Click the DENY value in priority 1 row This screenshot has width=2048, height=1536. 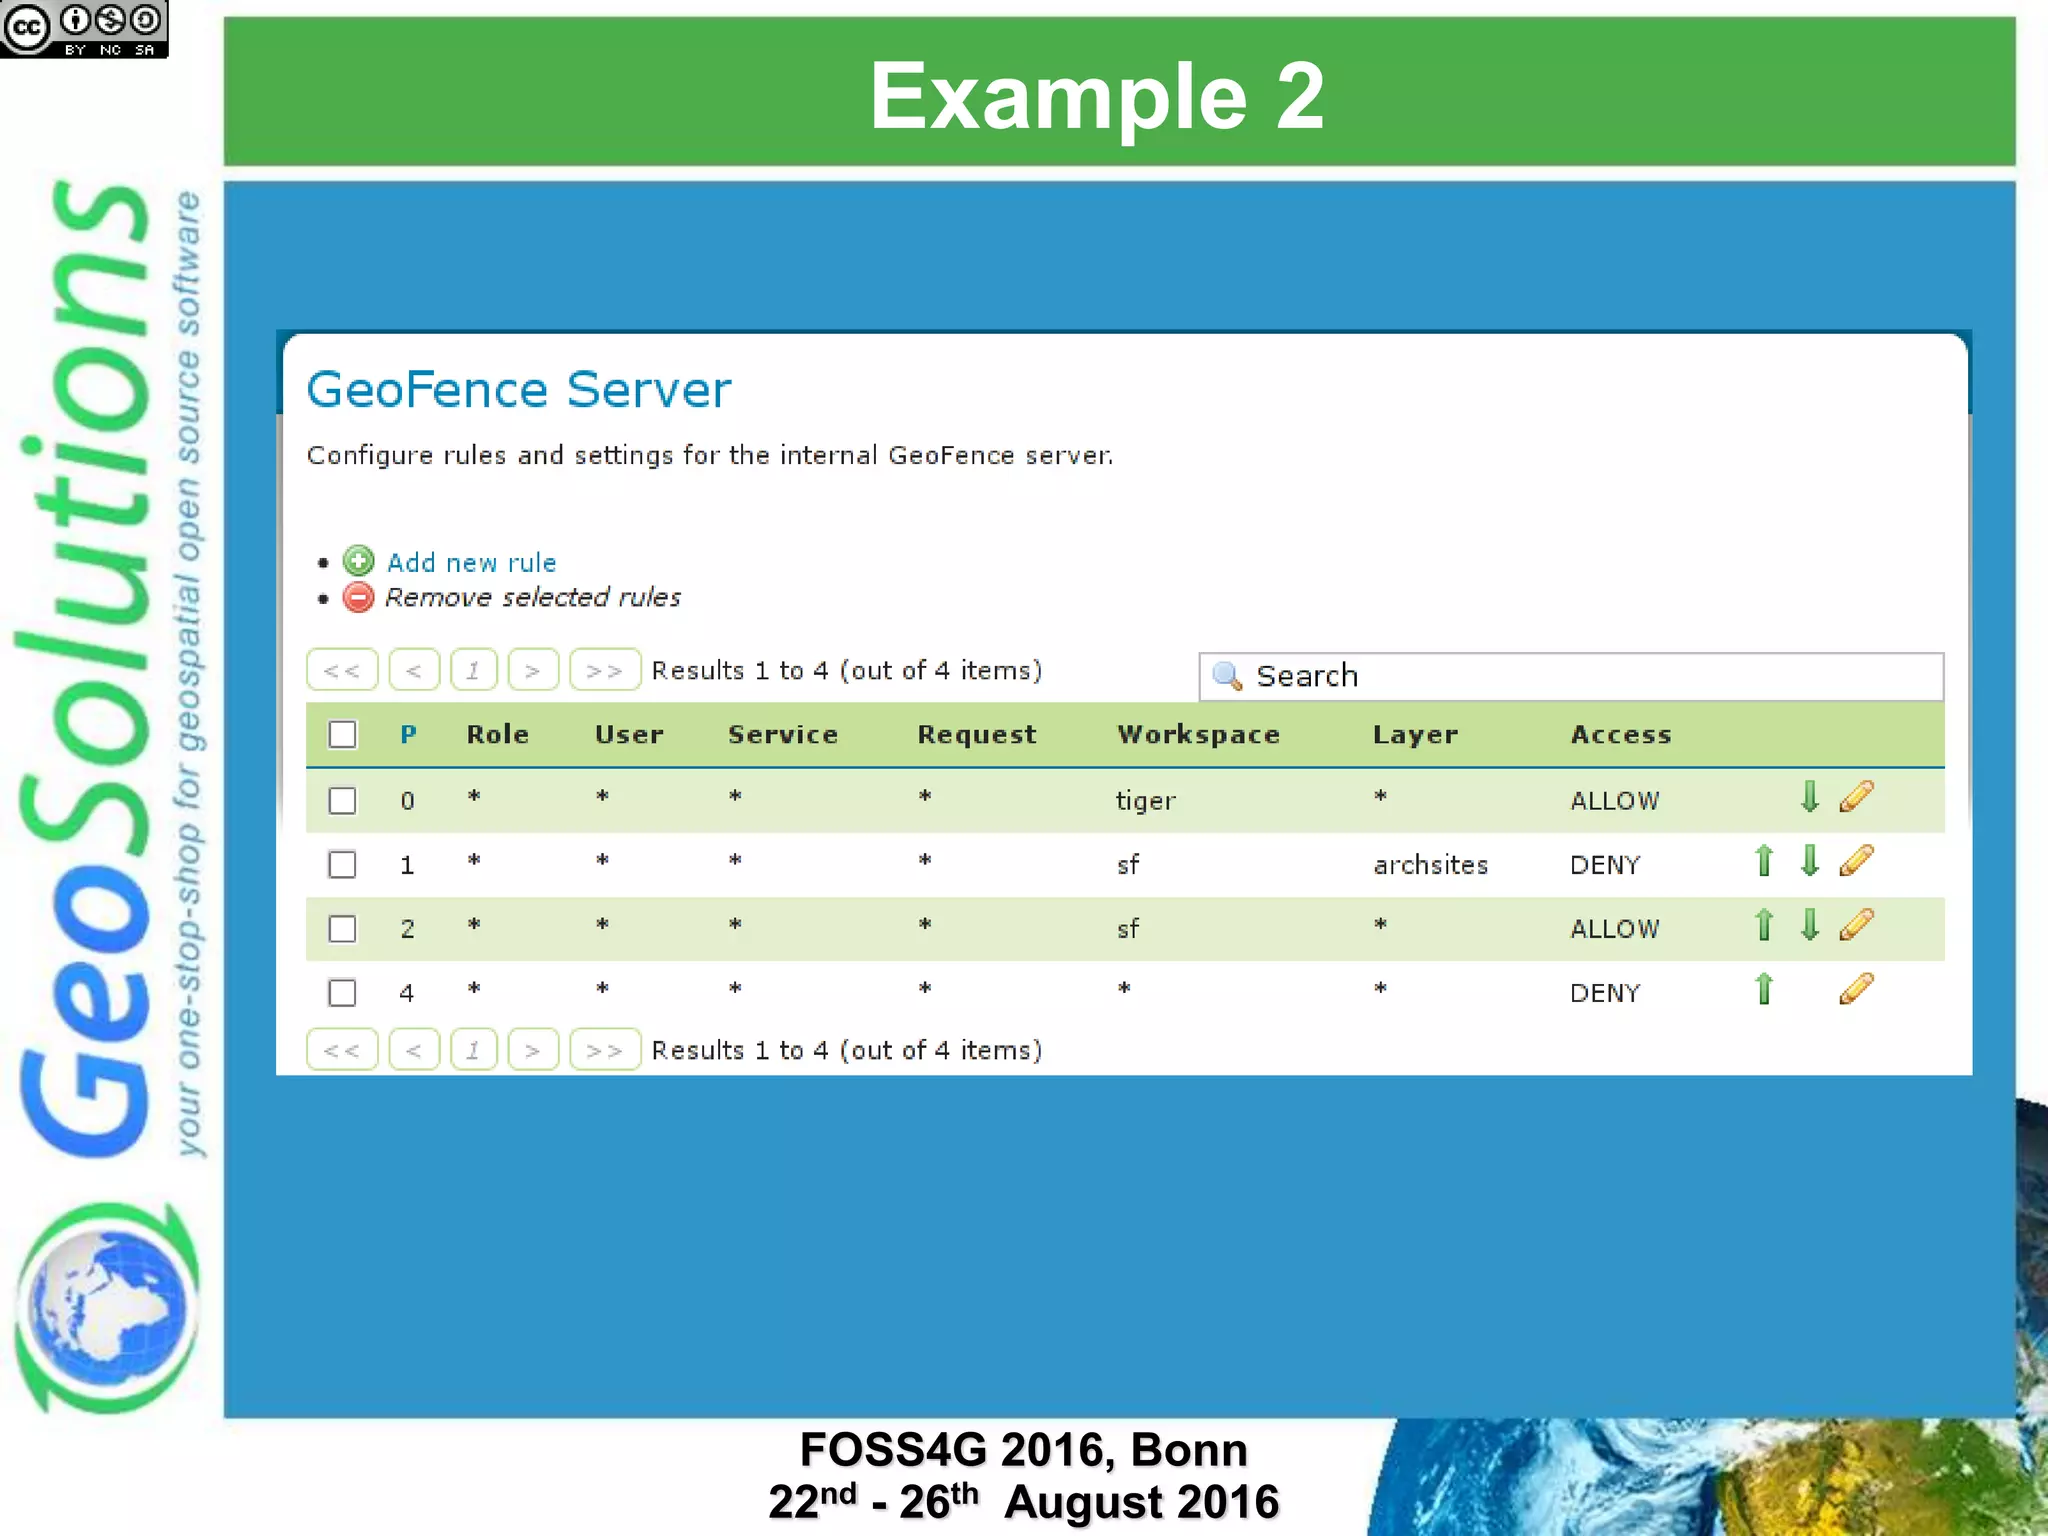[1605, 865]
